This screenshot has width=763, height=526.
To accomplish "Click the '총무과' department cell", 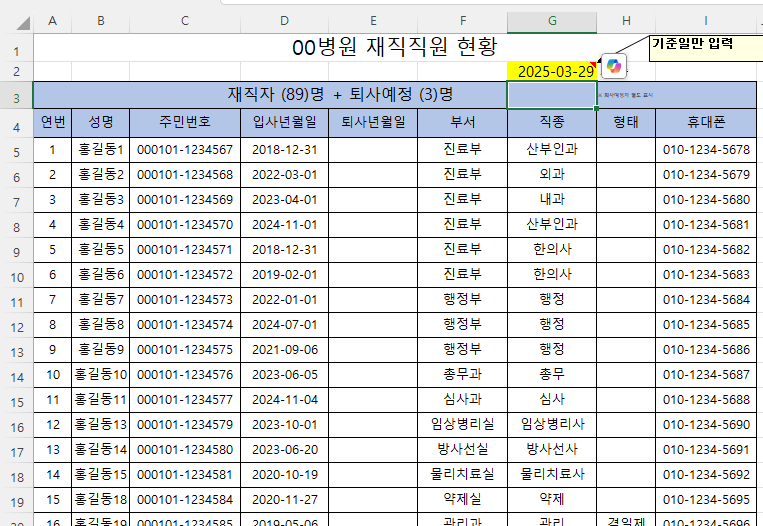I will point(462,375).
